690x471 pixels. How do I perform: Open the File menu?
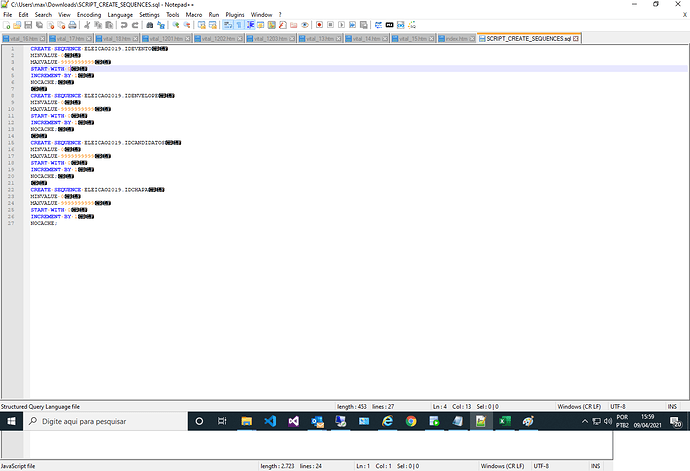[x=7, y=15]
